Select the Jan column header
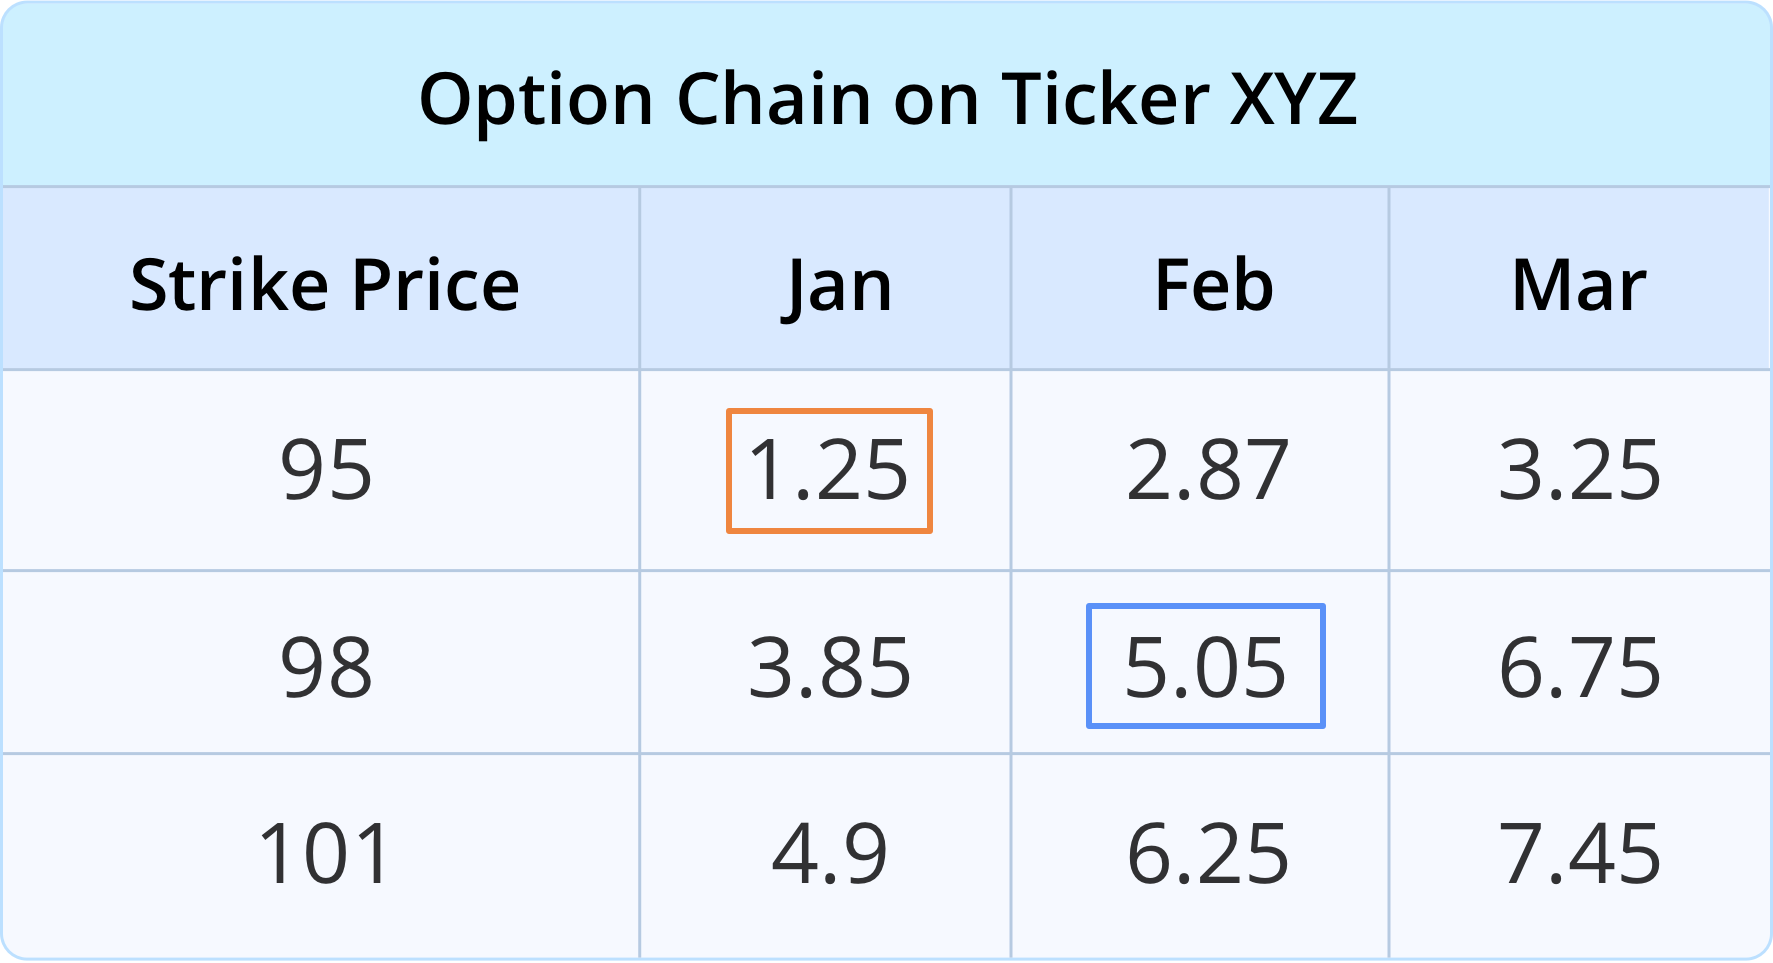This screenshot has width=1773, height=963. point(836,286)
